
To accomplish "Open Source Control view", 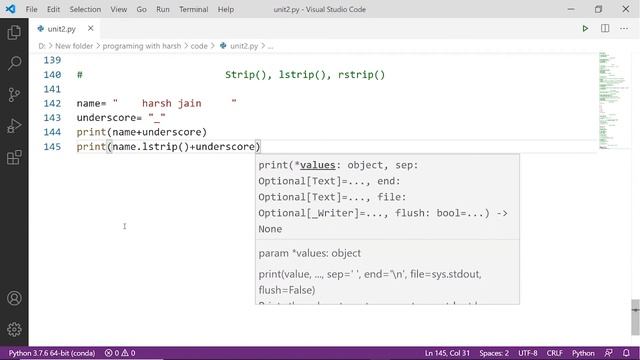I will click(x=14, y=95).
